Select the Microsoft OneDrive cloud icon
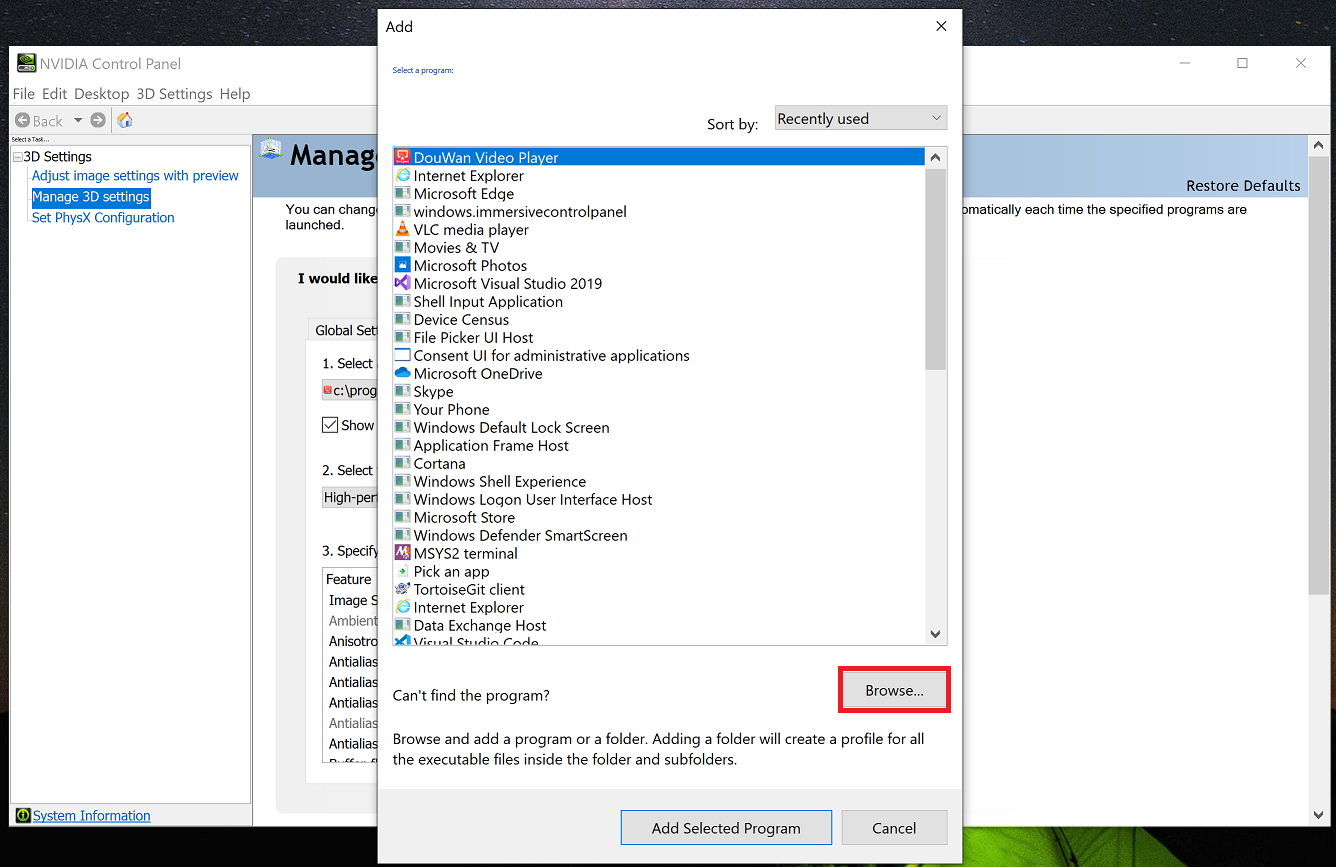Image resolution: width=1336 pixels, height=867 pixels. [x=403, y=373]
